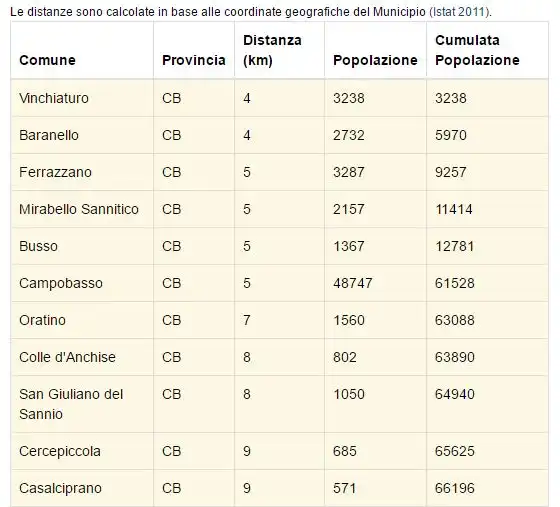Click the Distanza (km) column header
The height and width of the screenshot is (507, 560).
coord(272,50)
